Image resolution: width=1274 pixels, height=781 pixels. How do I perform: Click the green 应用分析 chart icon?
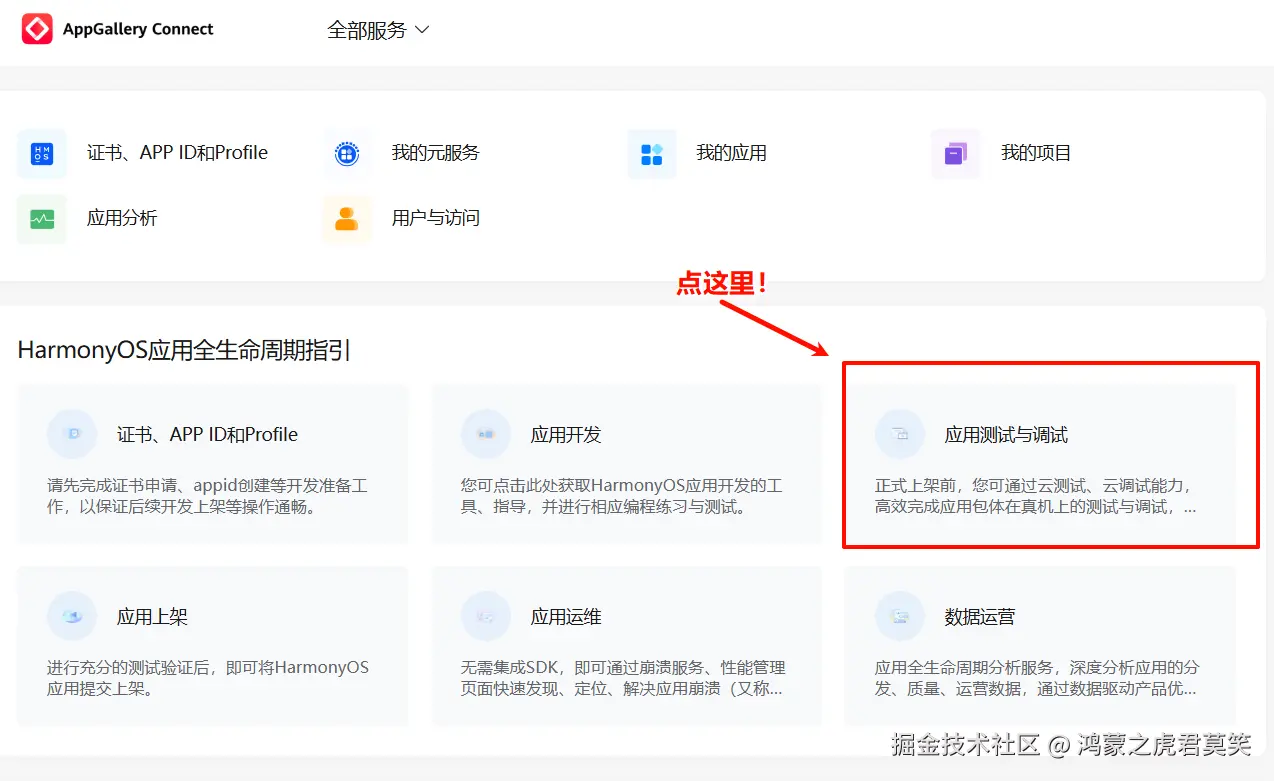click(x=42, y=219)
